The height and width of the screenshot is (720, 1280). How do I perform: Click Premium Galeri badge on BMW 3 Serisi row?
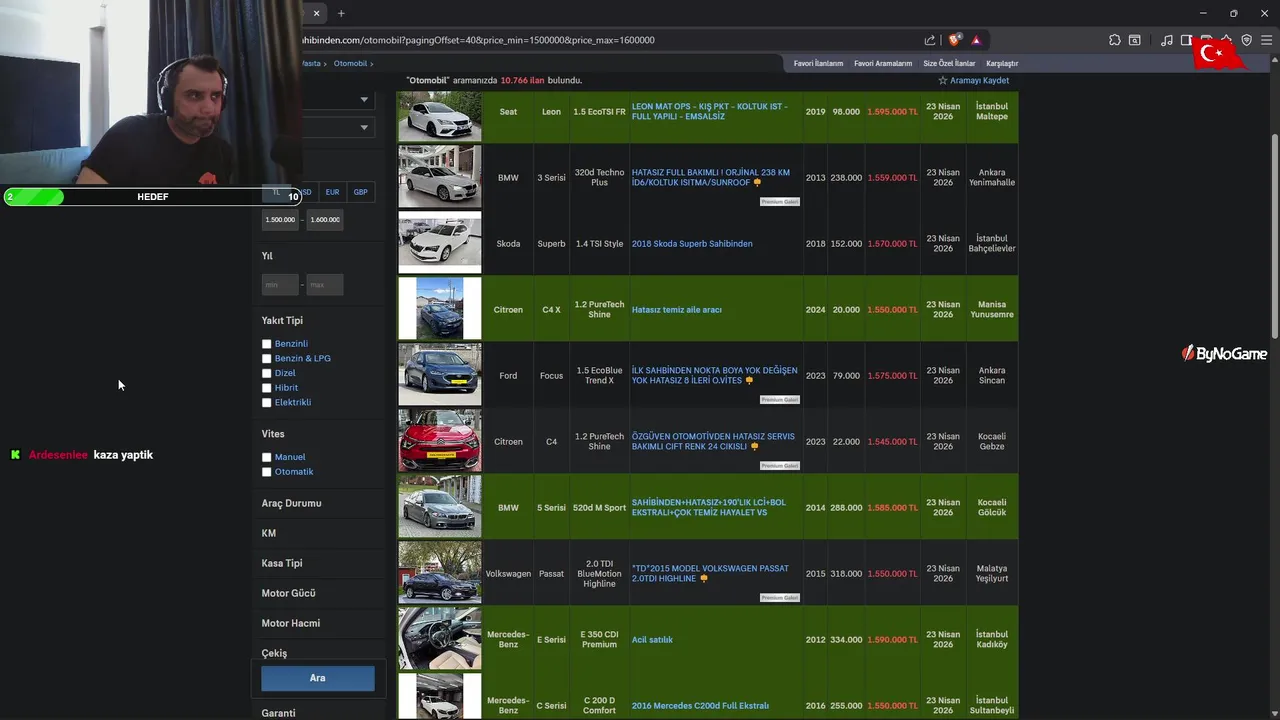click(780, 202)
